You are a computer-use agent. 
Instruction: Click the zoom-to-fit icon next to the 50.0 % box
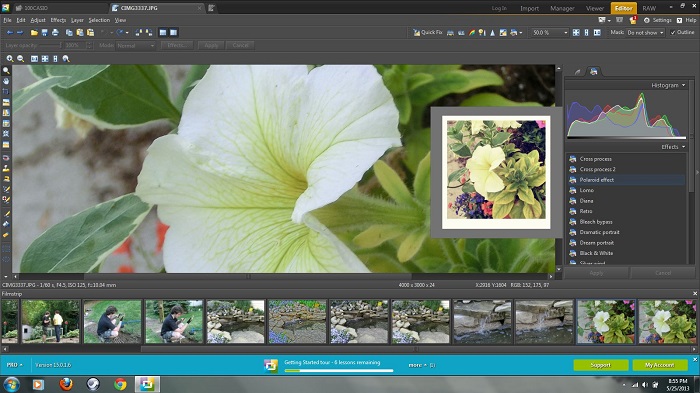coord(576,33)
